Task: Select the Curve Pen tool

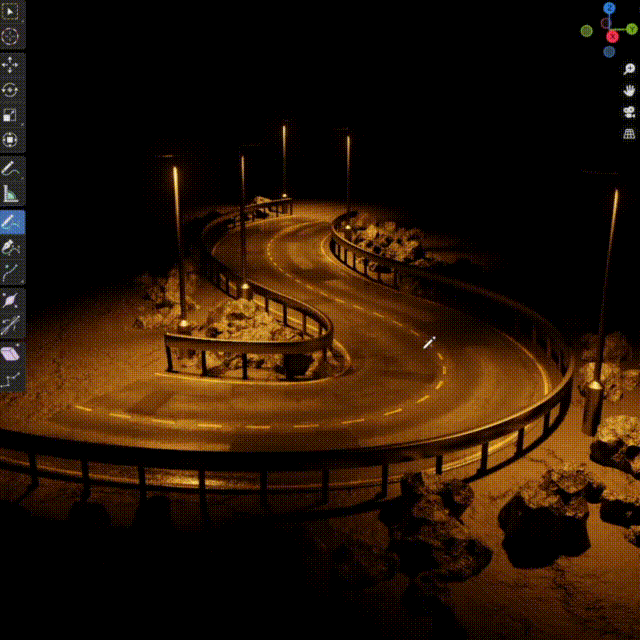Action: [11, 247]
